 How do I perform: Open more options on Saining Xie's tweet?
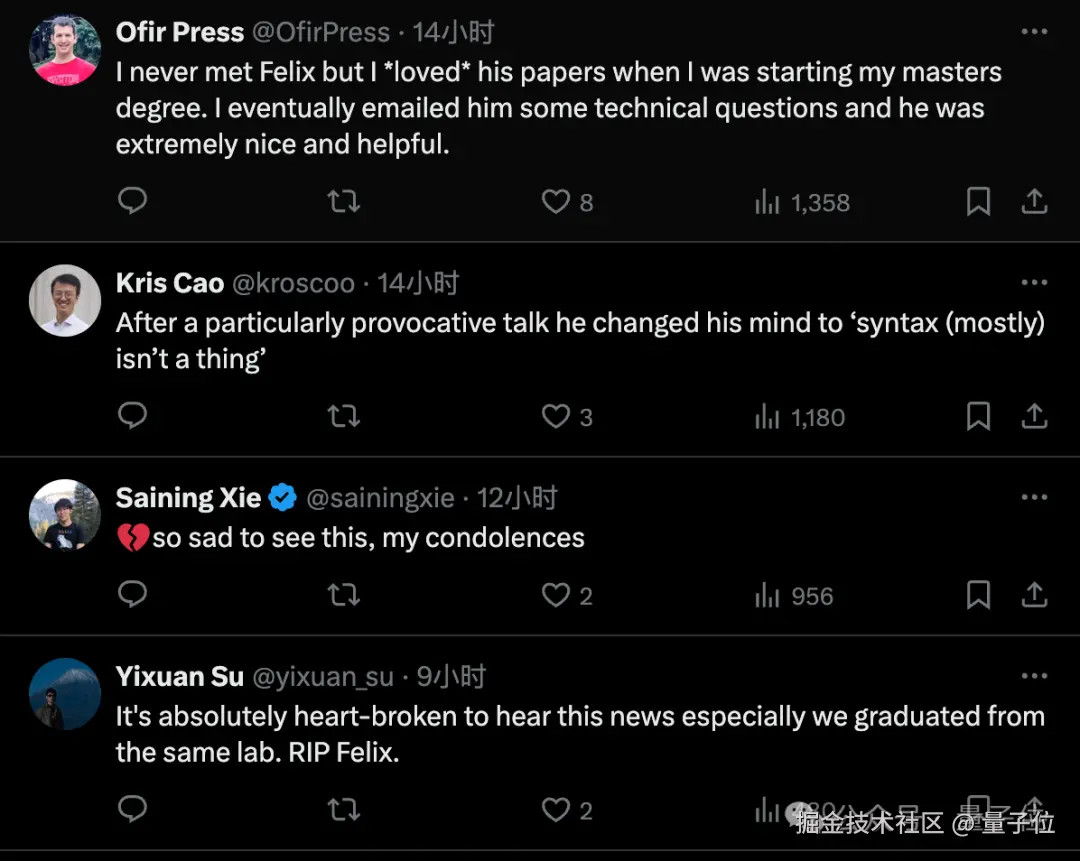coord(1034,497)
